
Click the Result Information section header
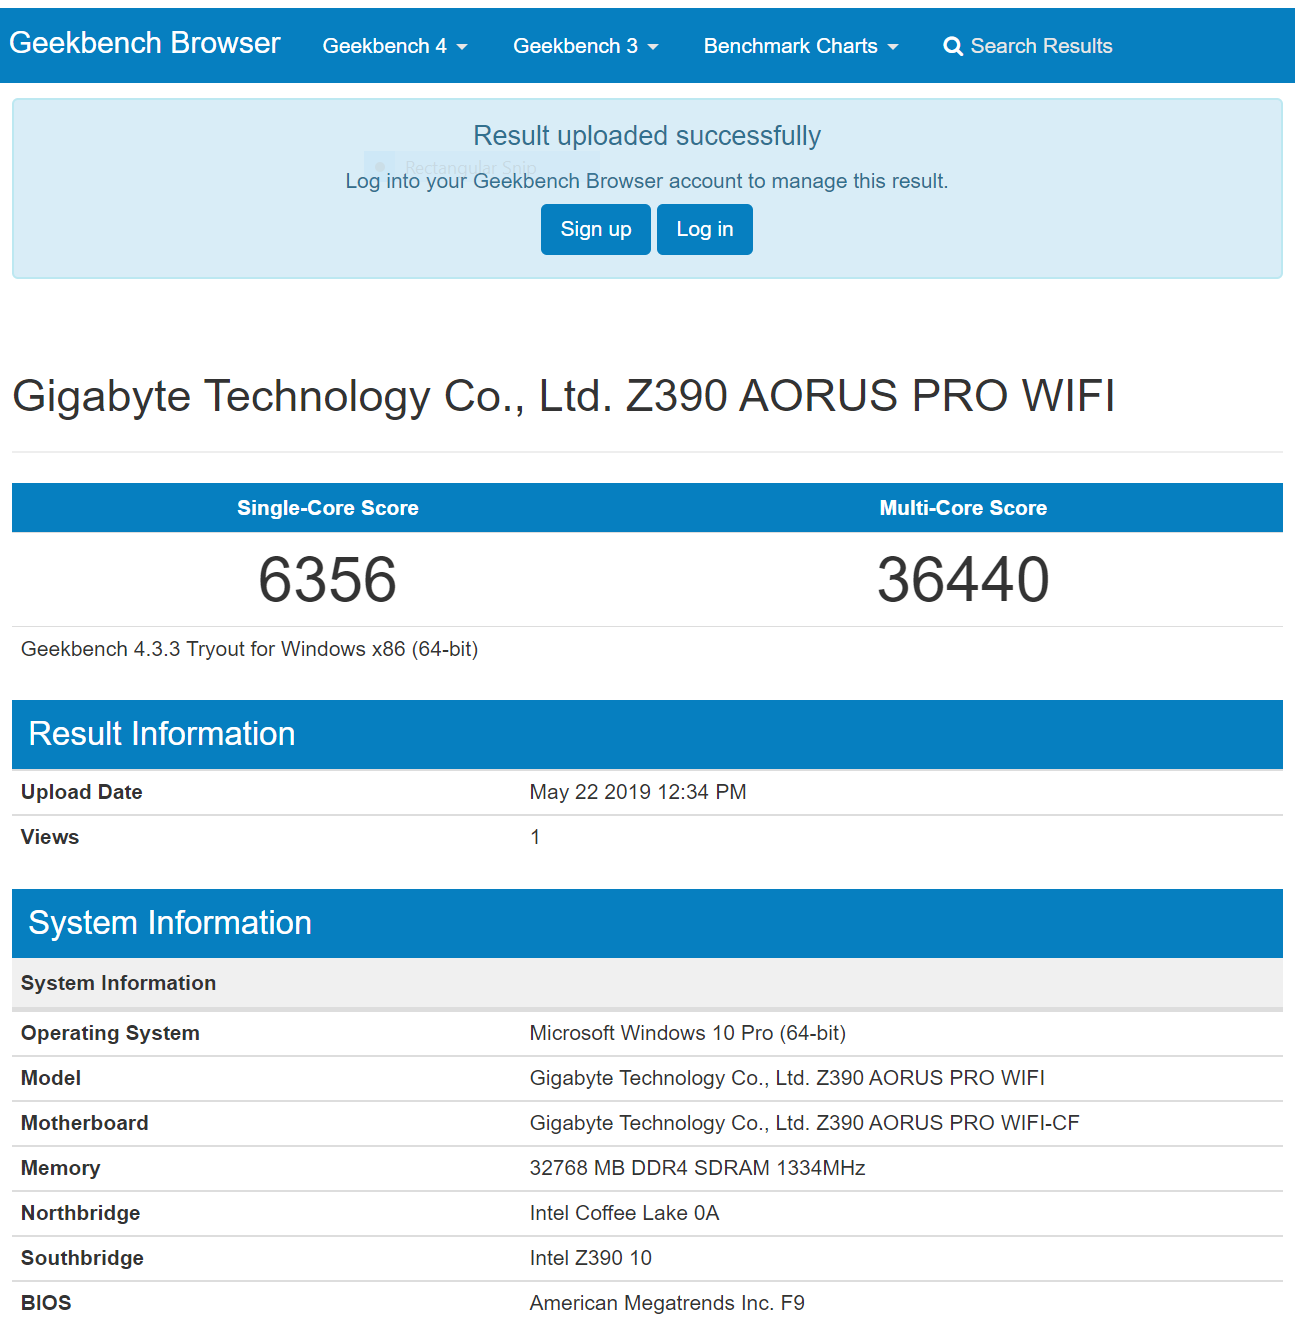click(x=647, y=734)
